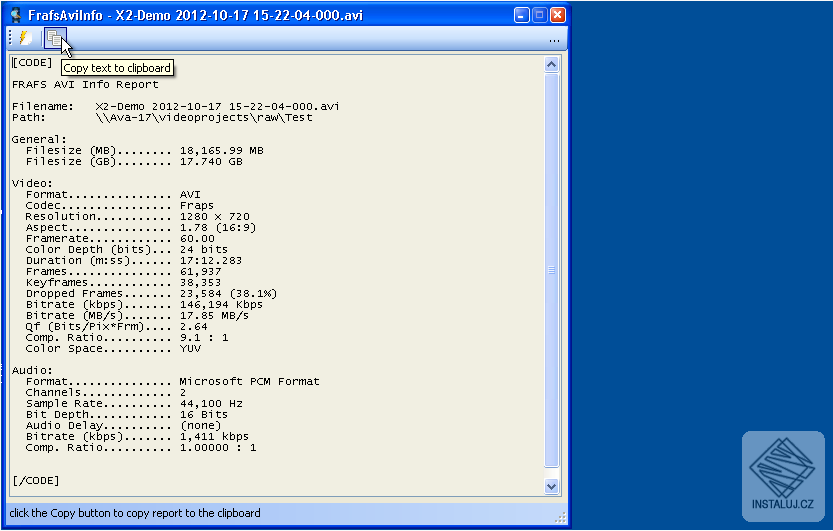The height and width of the screenshot is (531, 833).
Task: Click the Comp. Ratio 1.00000 : 1 line
Action: pos(141,448)
